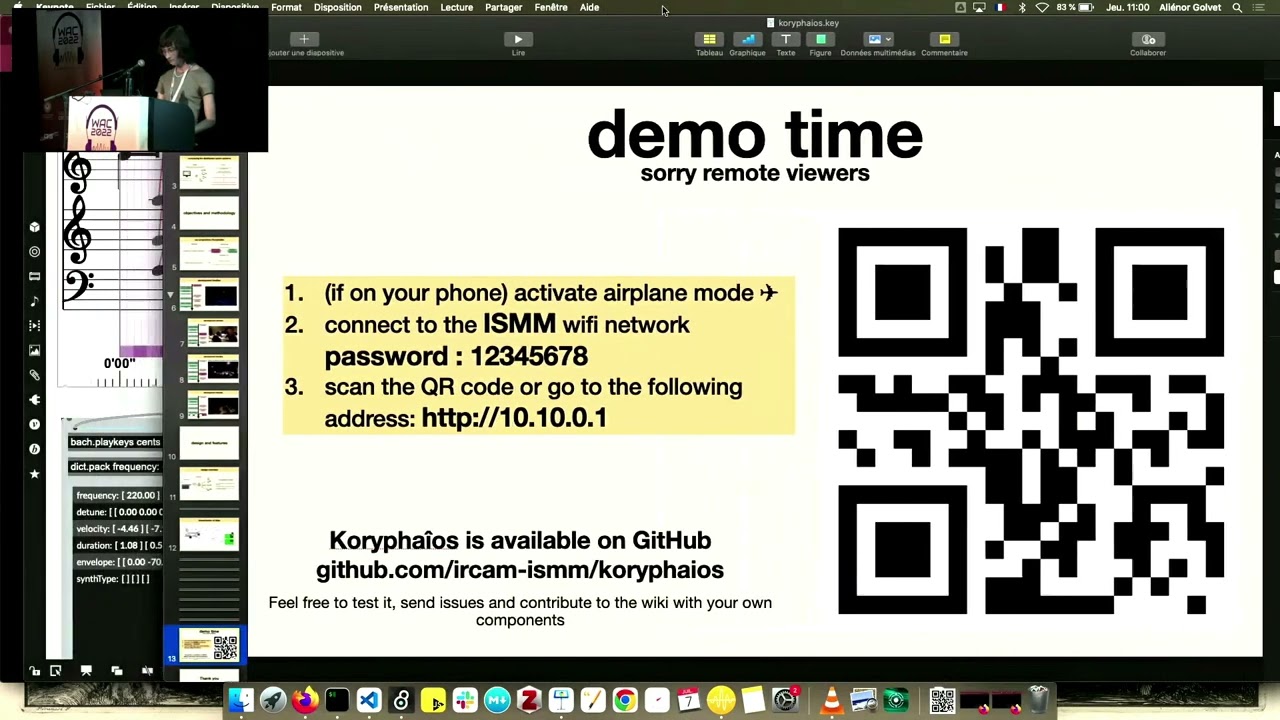Add a Commentaire from the toolbar
Screen dimensions: 1280x720
[x=944, y=40]
